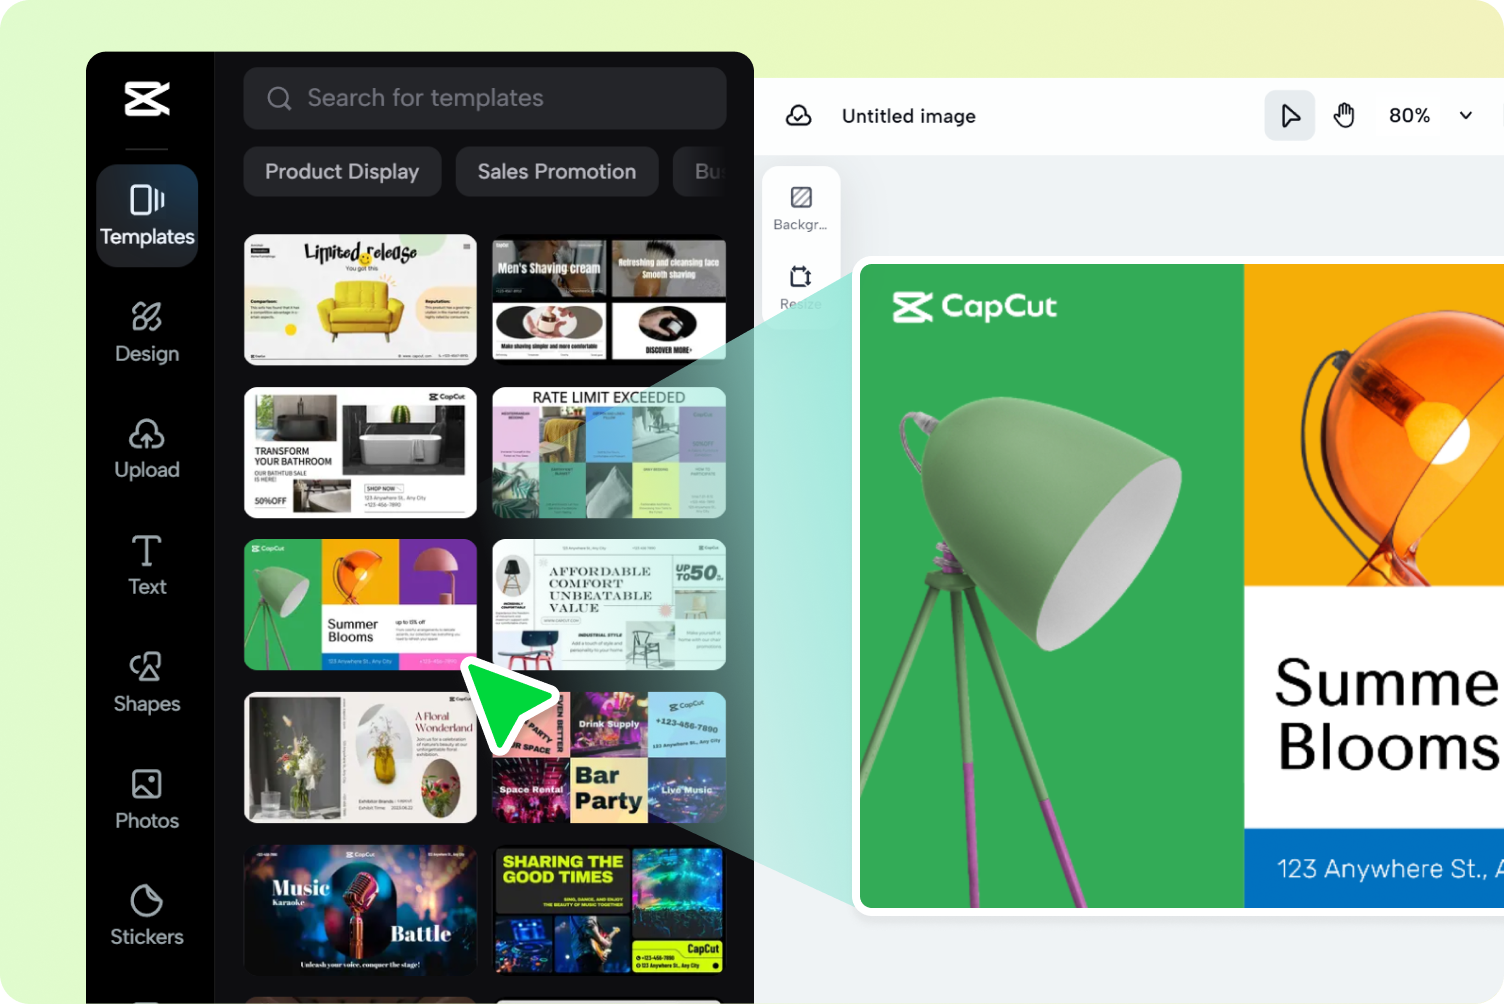
Task: Open the Photos panel
Action: pos(147,800)
